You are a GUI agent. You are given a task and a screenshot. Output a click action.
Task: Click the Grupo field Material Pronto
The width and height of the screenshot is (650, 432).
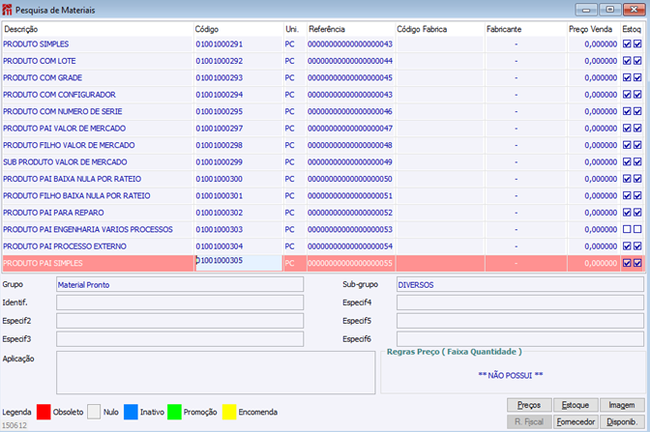(180, 284)
